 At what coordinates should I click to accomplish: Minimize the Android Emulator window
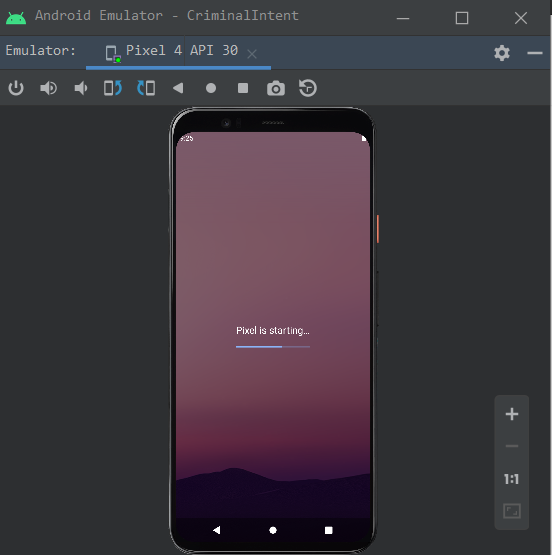point(403,18)
